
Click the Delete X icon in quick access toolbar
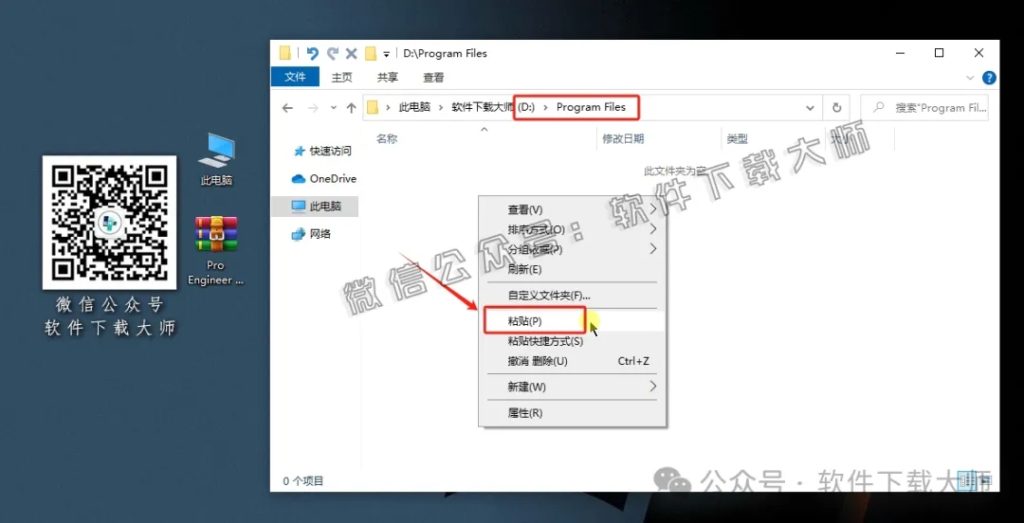(351, 54)
